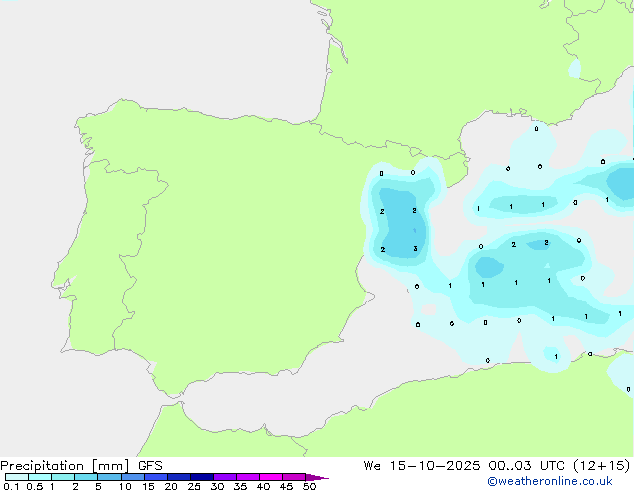Click the 45 to 50 mm legend swatch

tap(294, 477)
